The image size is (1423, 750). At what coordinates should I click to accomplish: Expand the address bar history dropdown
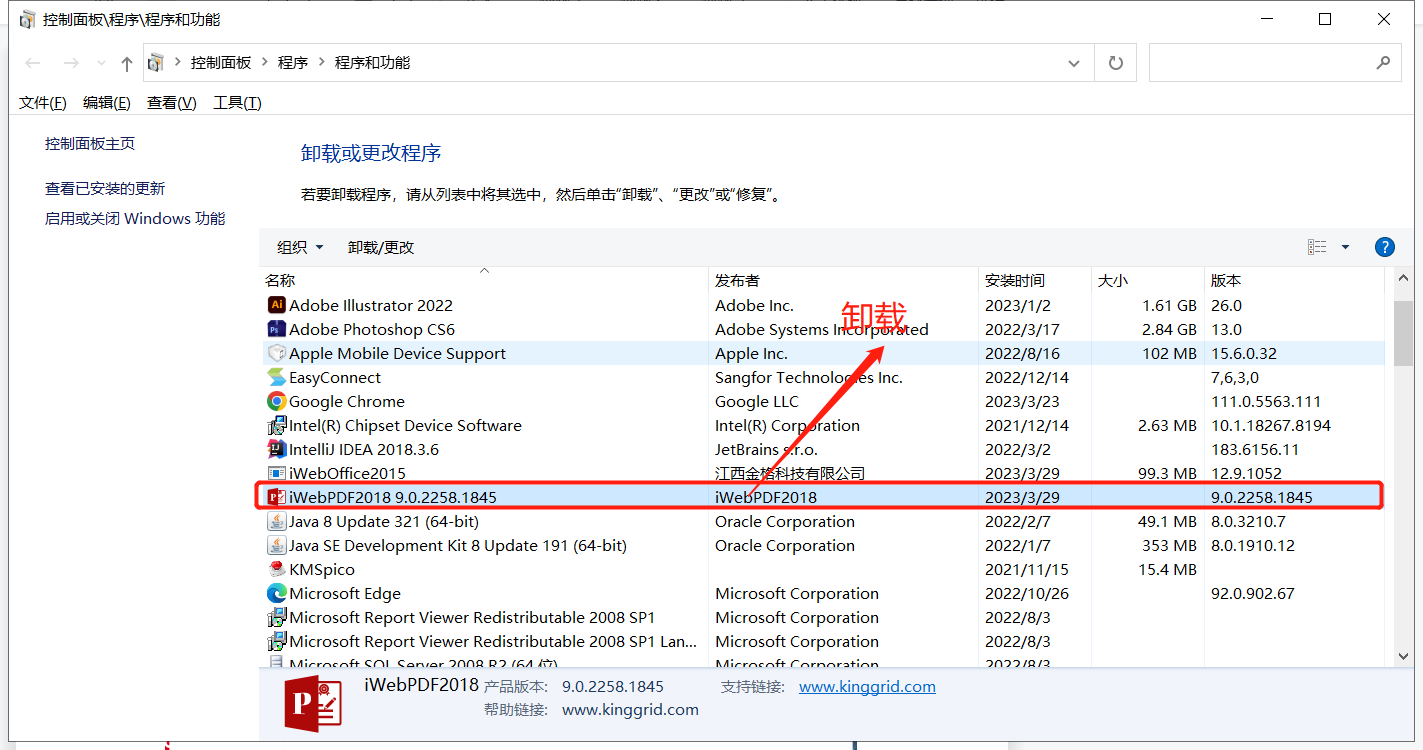[1074, 63]
